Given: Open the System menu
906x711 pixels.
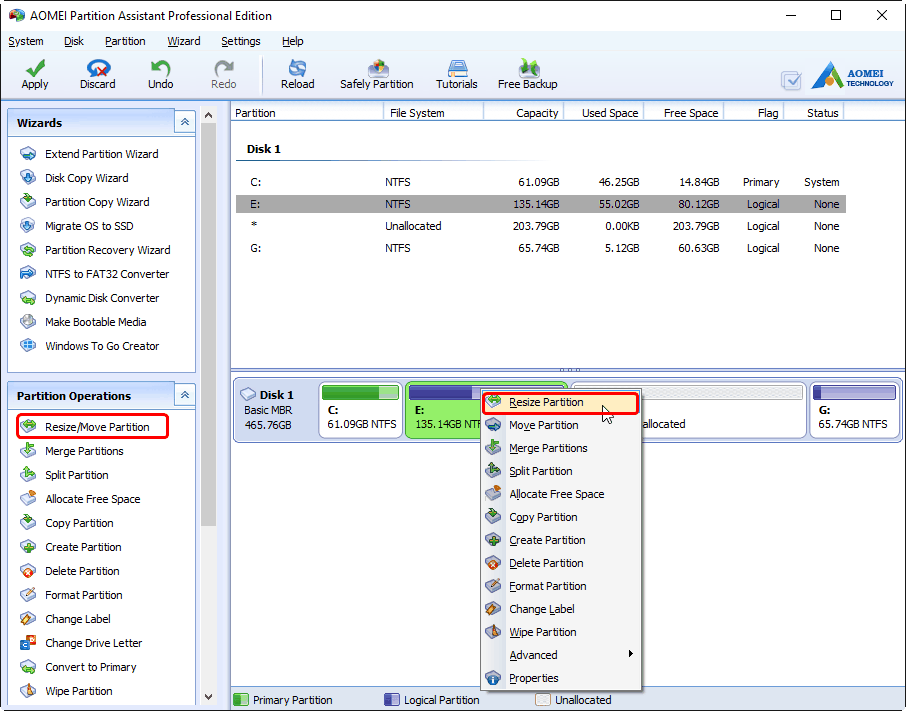Looking at the screenshot, I should [26, 41].
